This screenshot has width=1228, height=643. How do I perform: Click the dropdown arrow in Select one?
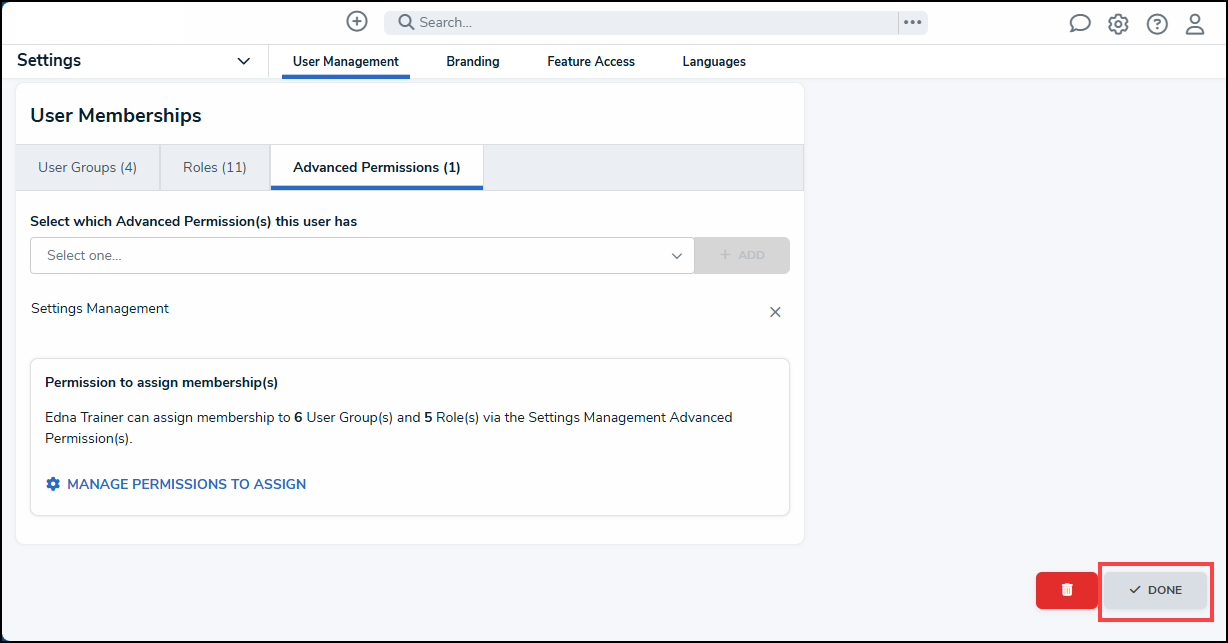click(x=677, y=256)
